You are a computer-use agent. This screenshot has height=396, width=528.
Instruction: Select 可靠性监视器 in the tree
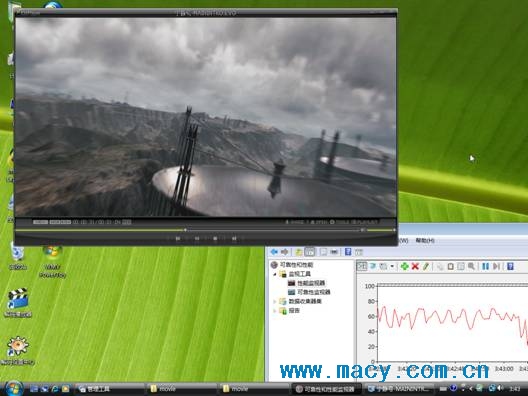pyautogui.click(x=314, y=292)
